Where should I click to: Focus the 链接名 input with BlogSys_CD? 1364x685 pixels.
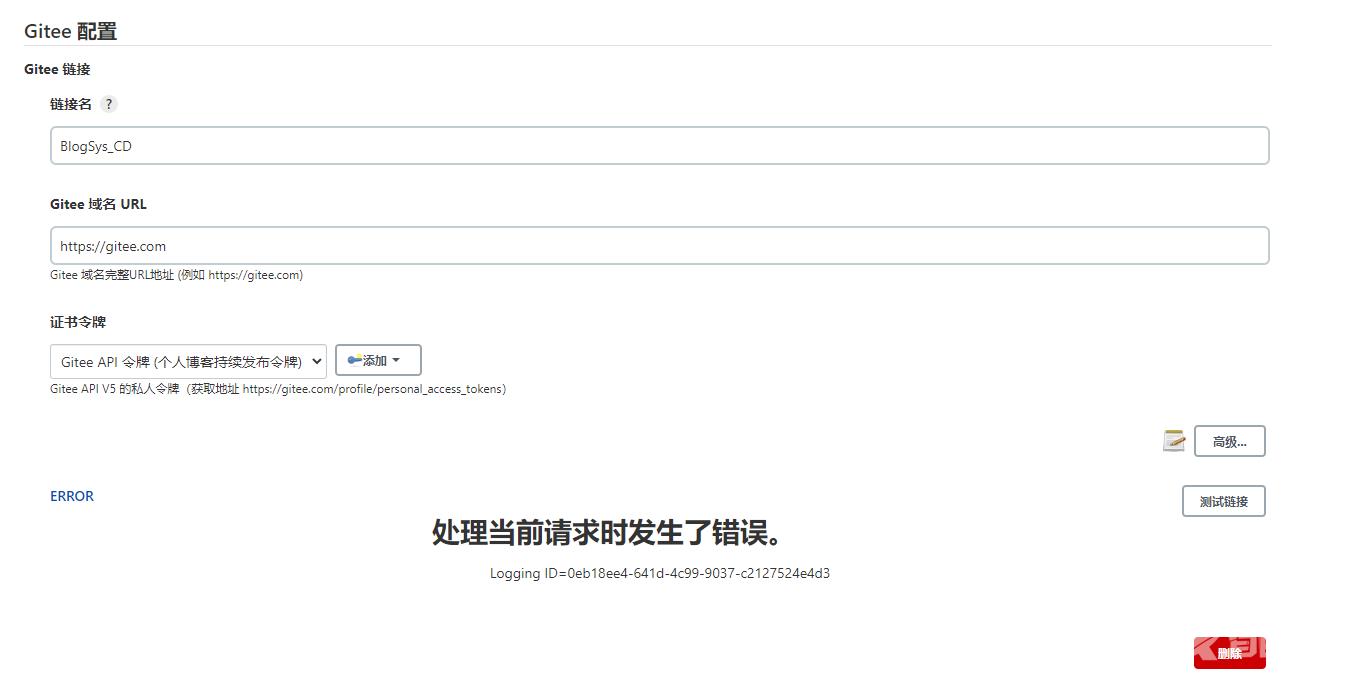click(x=659, y=146)
